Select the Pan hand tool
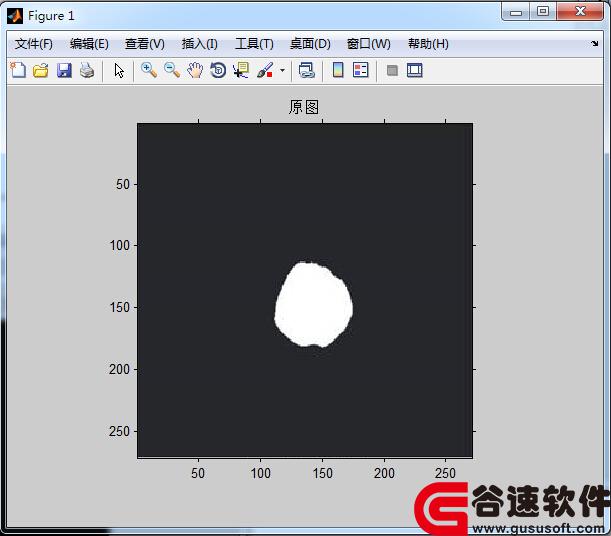The image size is (611, 536). coord(195,71)
